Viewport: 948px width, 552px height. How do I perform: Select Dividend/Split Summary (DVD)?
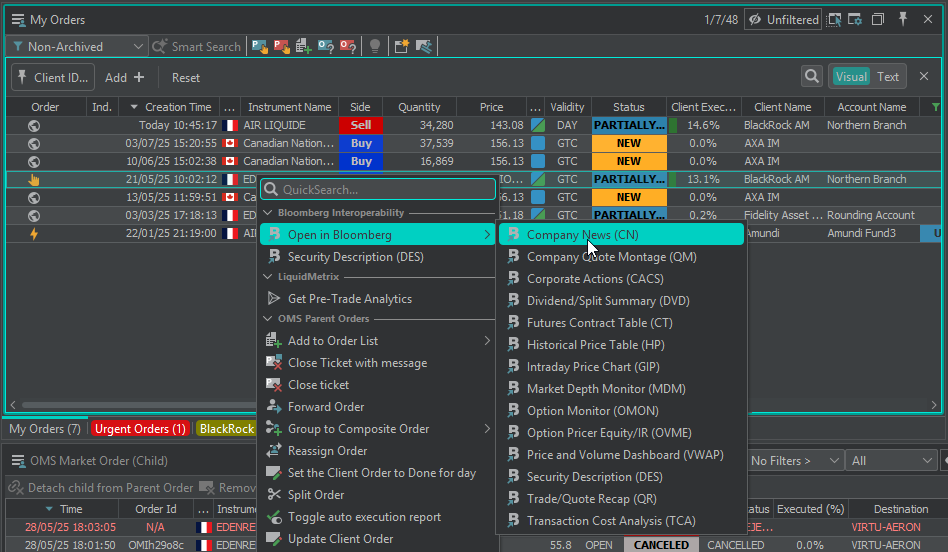[x=622, y=300]
